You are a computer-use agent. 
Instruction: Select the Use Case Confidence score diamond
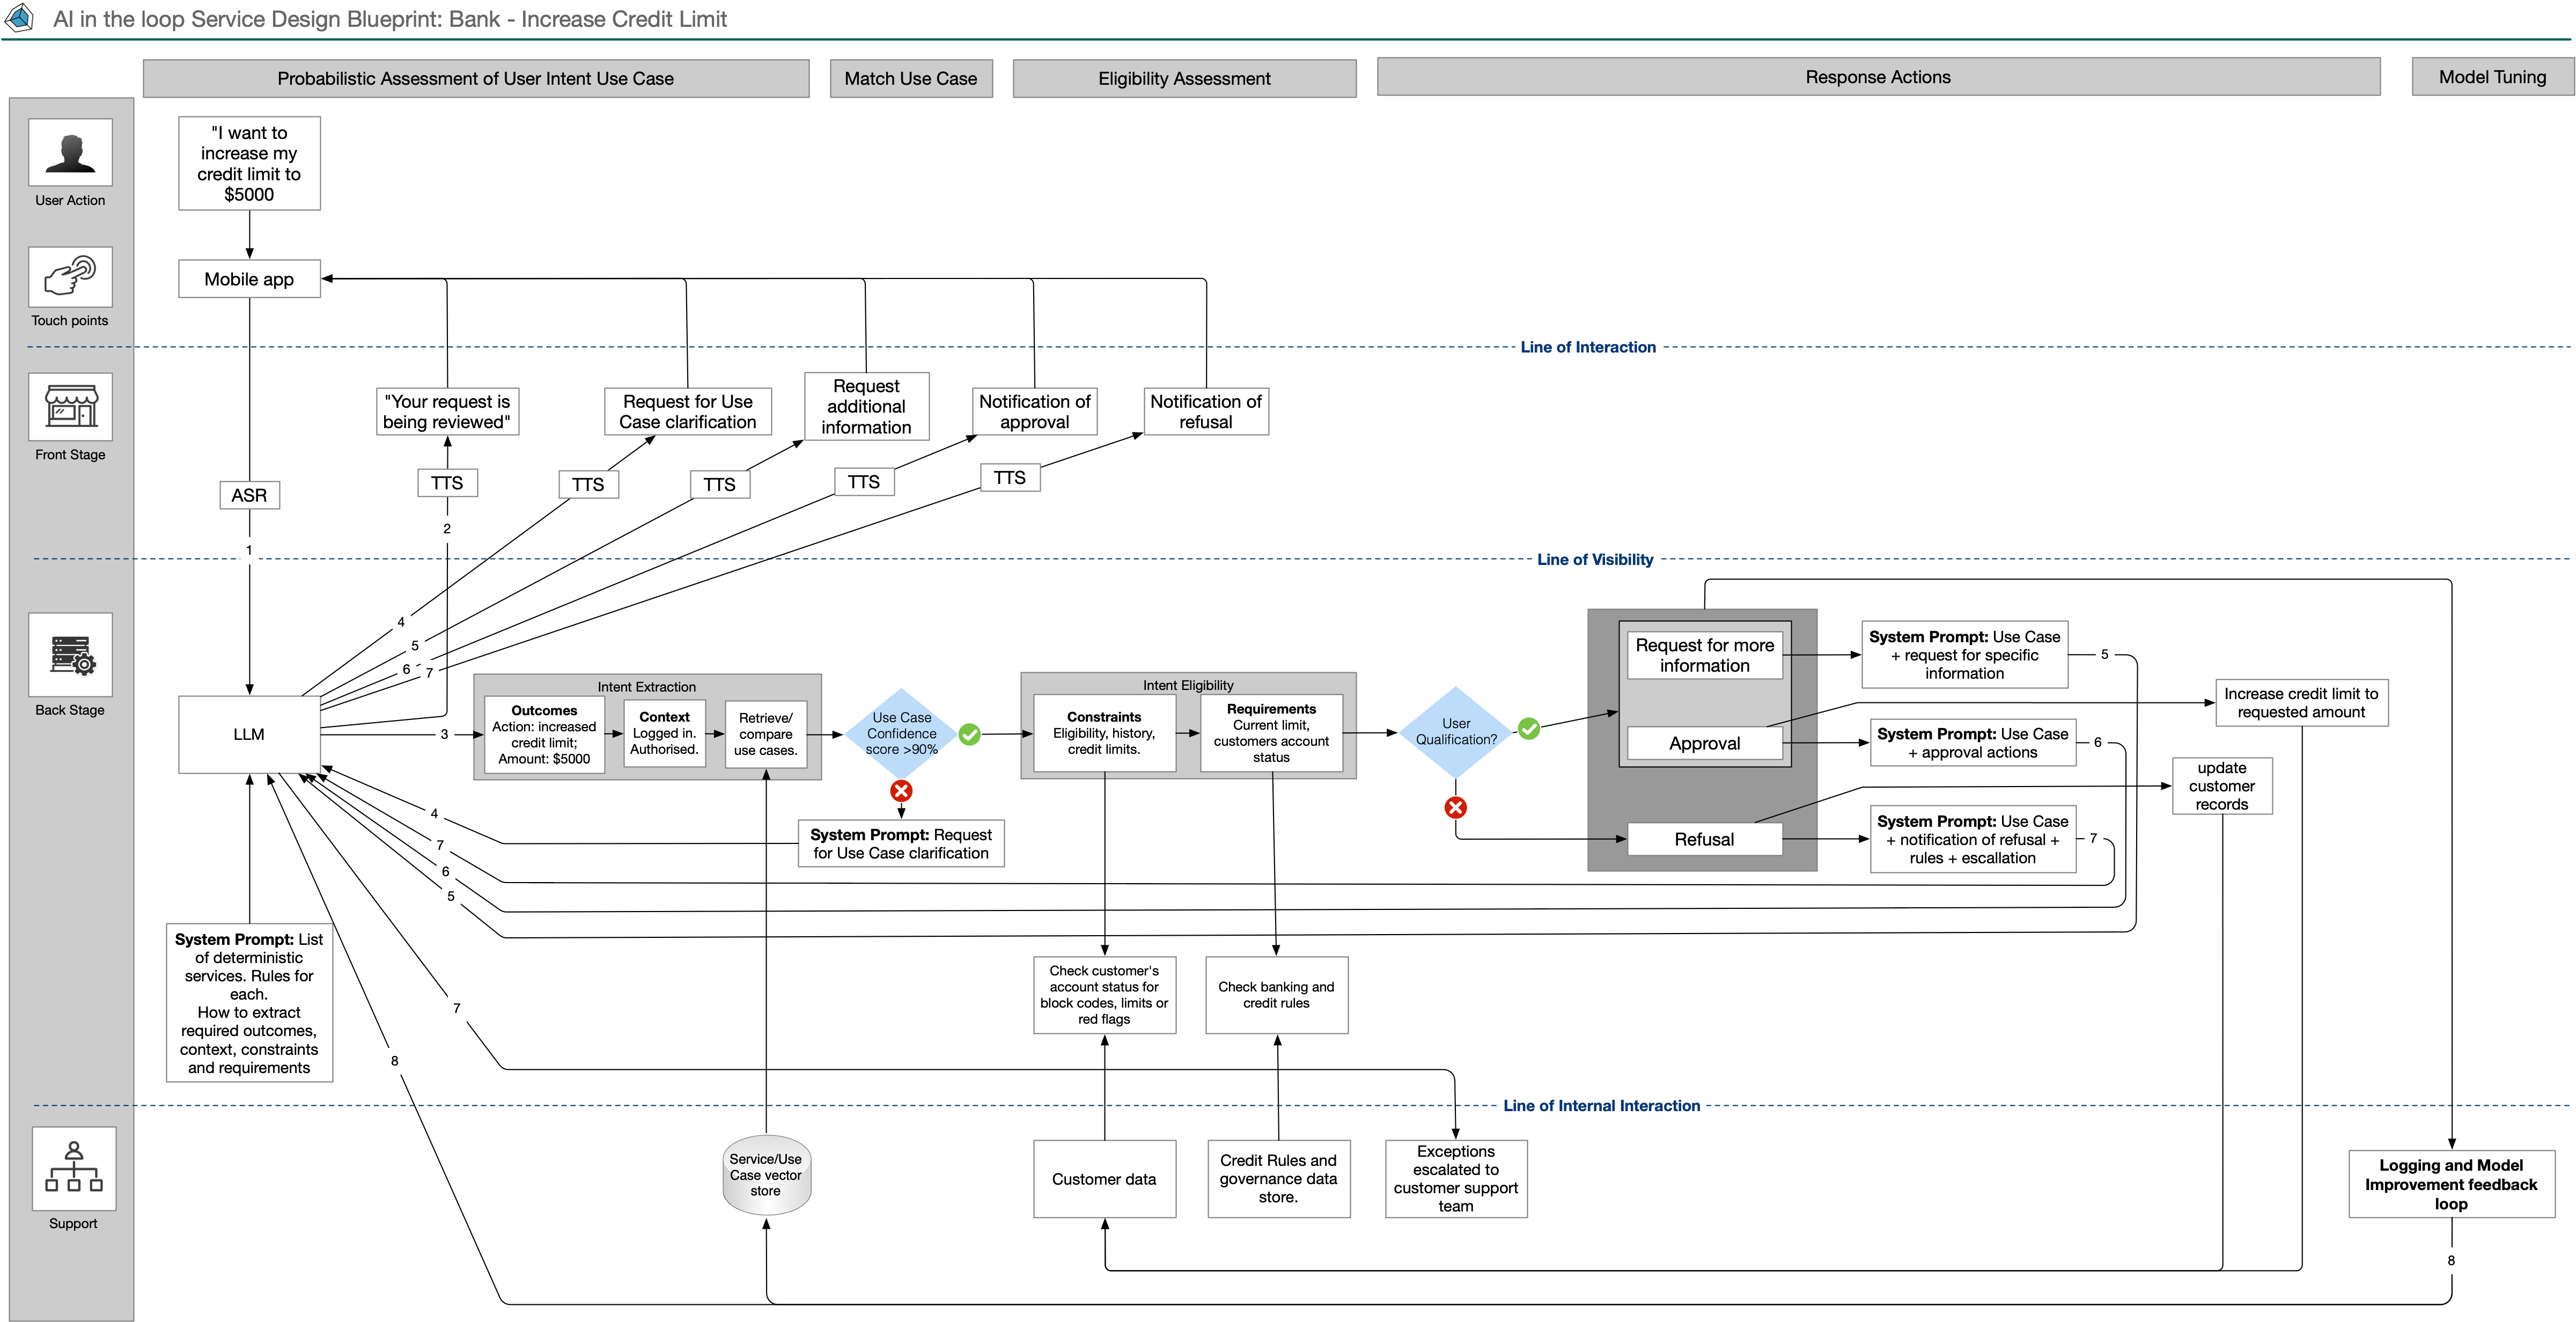click(x=901, y=733)
